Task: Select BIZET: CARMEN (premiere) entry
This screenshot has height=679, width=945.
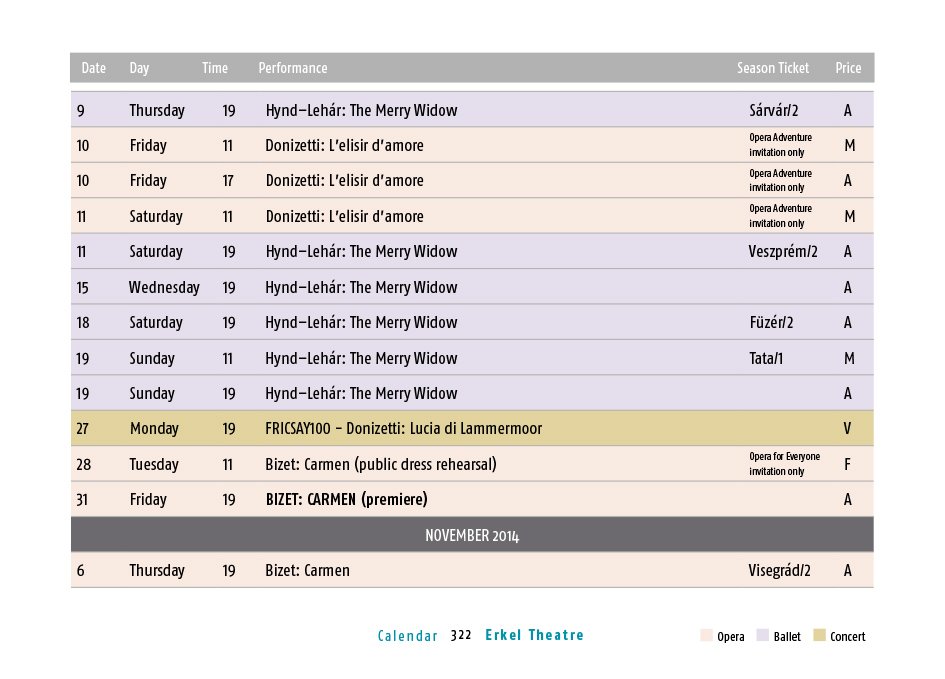Action: tap(347, 499)
